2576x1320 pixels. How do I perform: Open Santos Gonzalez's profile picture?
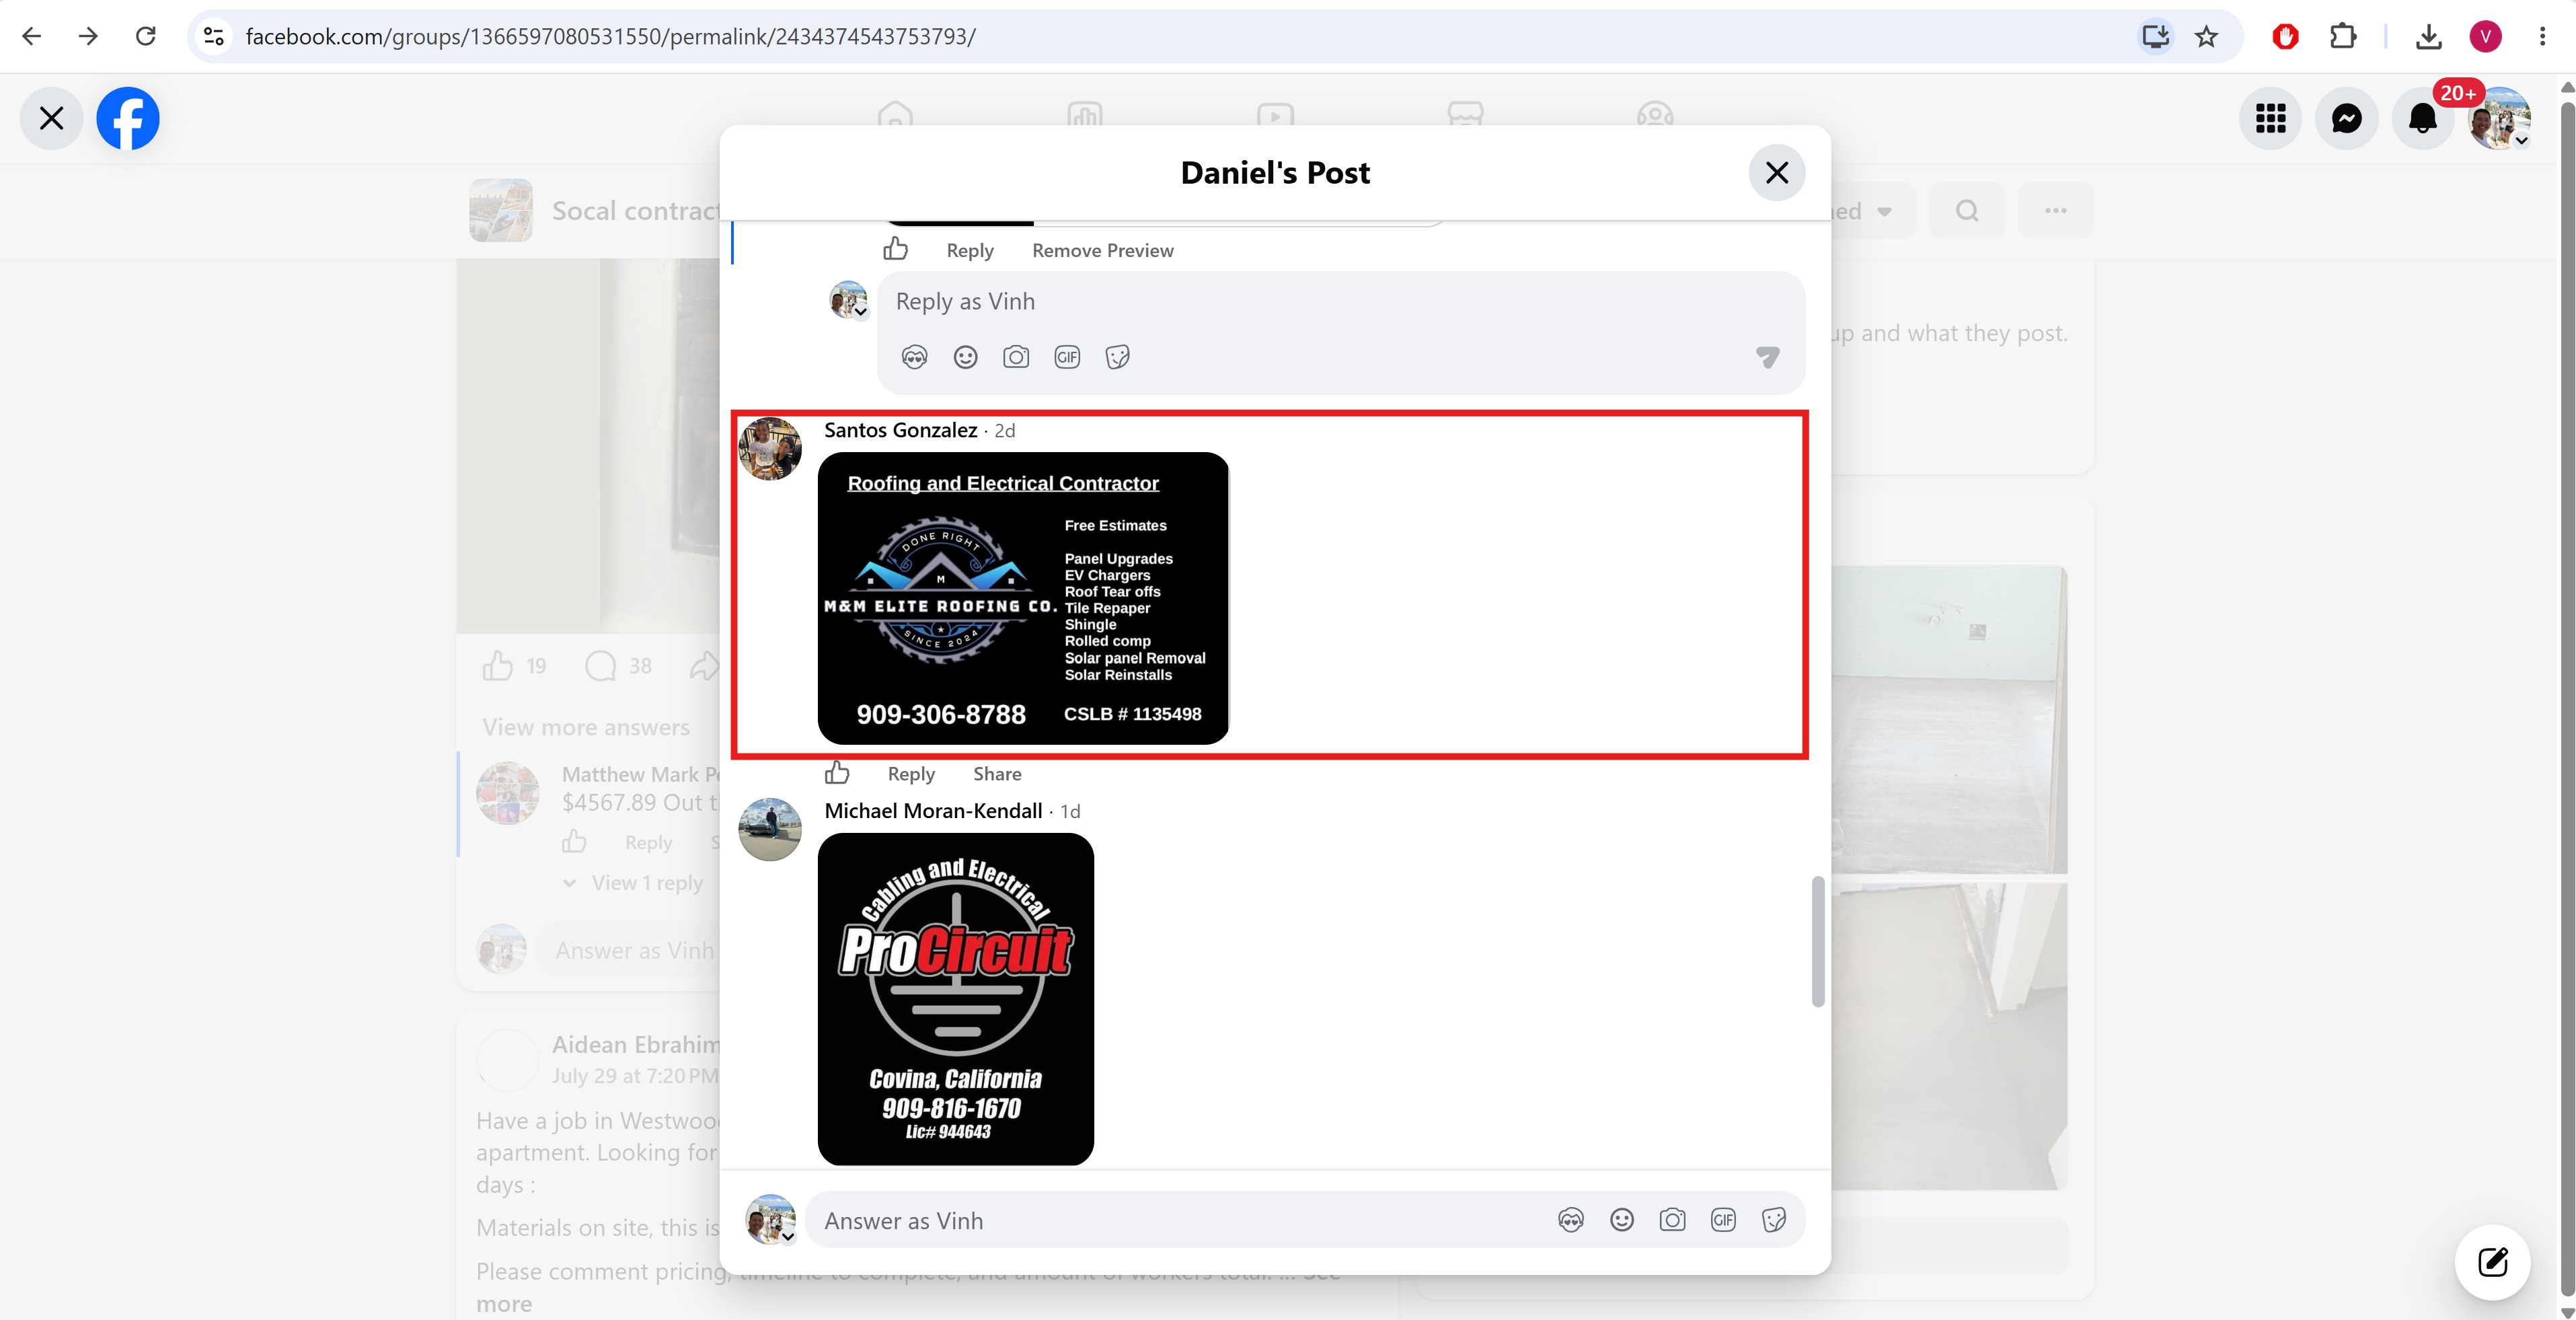coord(770,449)
